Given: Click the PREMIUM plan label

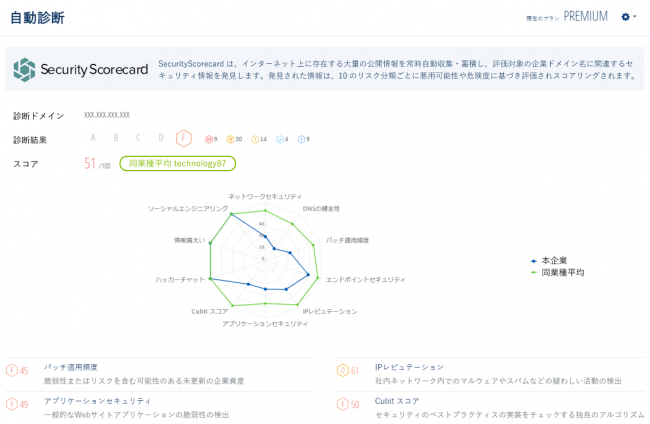Looking at the screenshot, I should 585,16.
